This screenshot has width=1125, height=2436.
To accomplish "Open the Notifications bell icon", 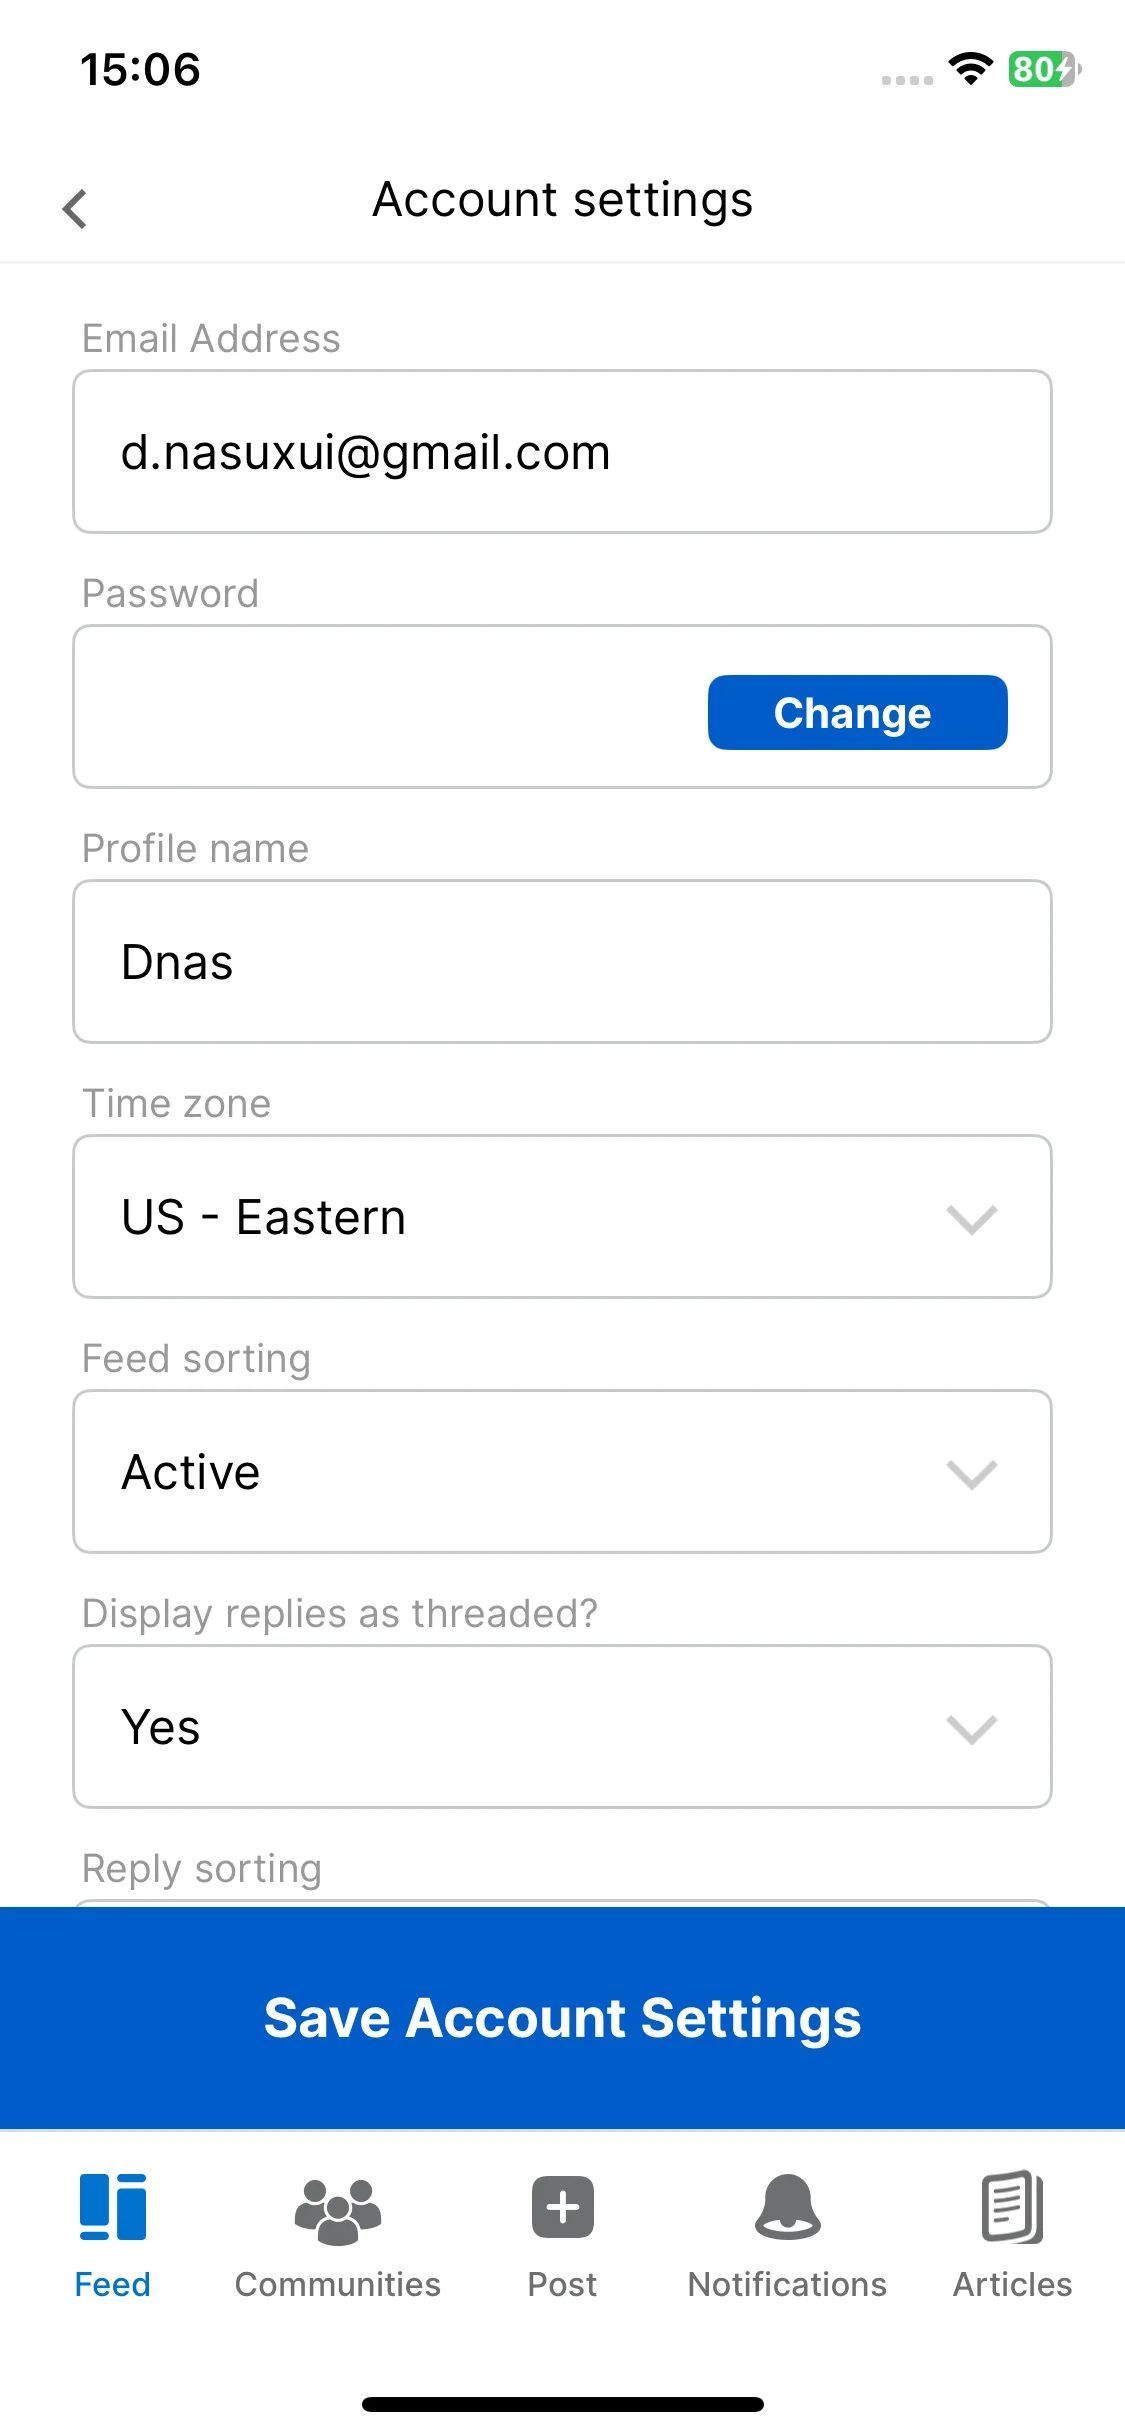I will pos(788,2206).
